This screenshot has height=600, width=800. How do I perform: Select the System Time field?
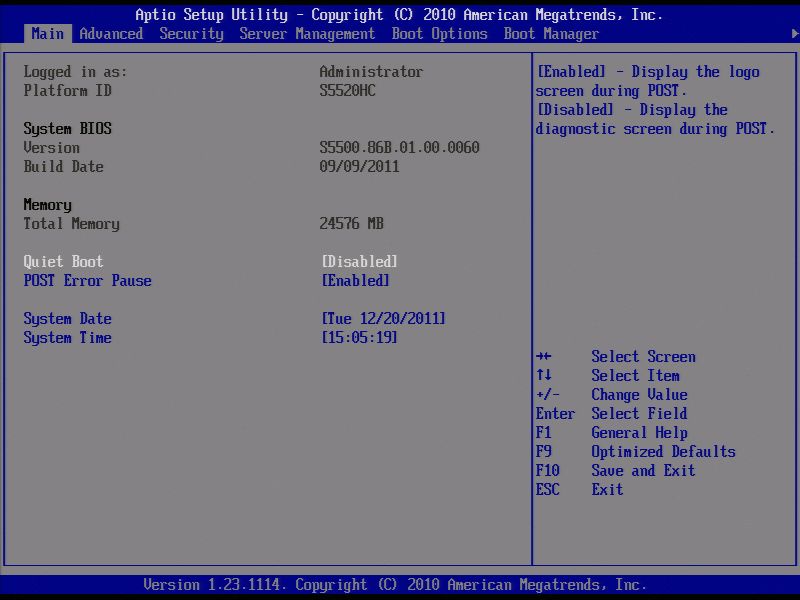67,338
